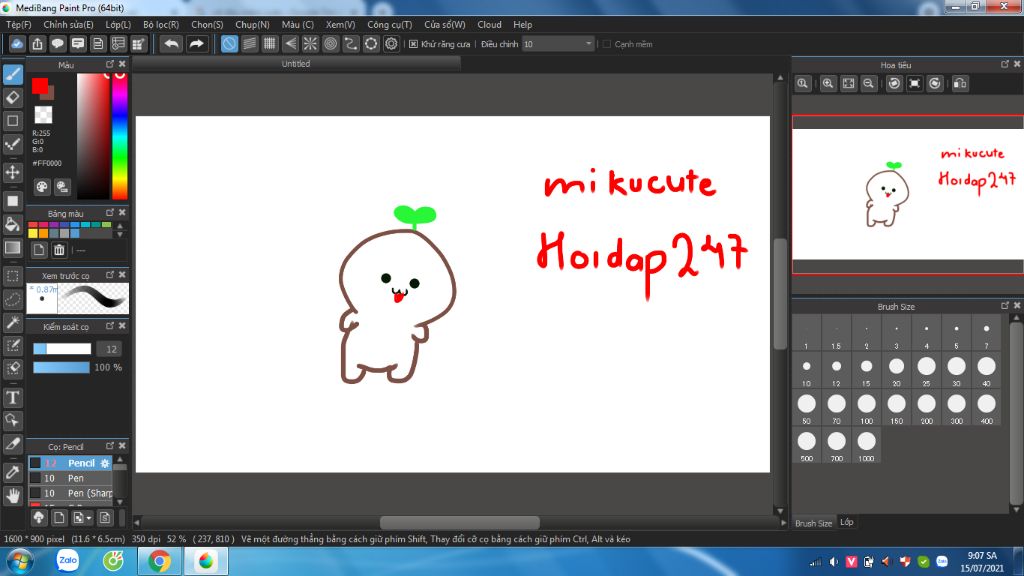Select the Brush tool
Image resolution: width=1024 pixels, height=576 pixels.
(12, 74)
